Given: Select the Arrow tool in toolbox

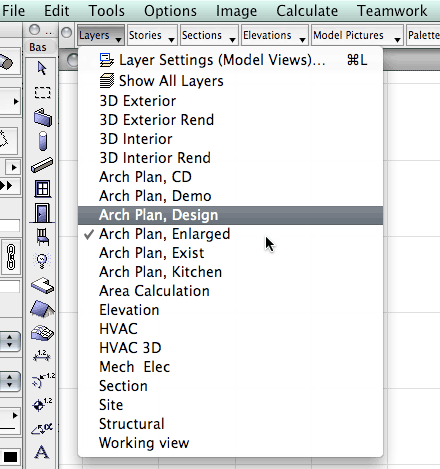Looking at the screenshot, I should click(x=42, y=68).
